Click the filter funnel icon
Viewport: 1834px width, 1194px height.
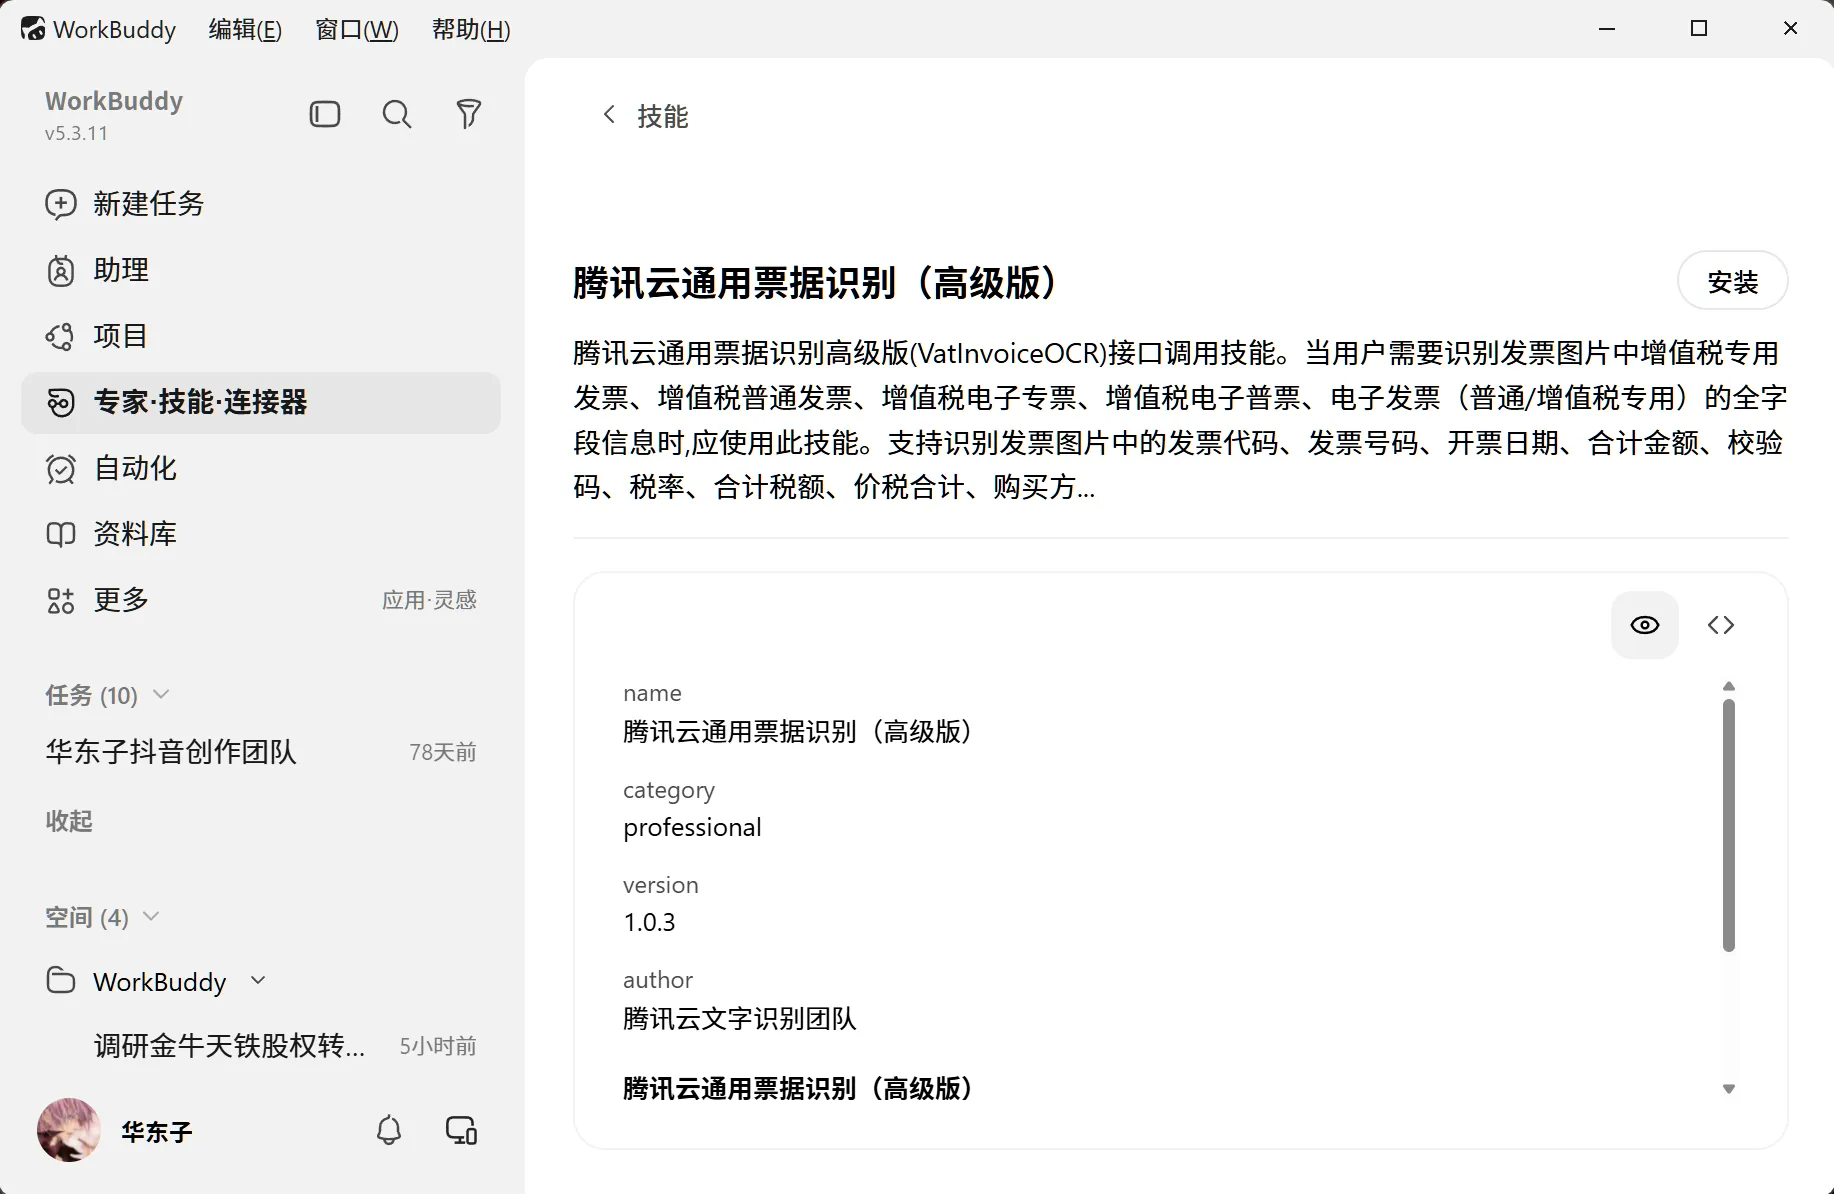(x=468, y=115)
